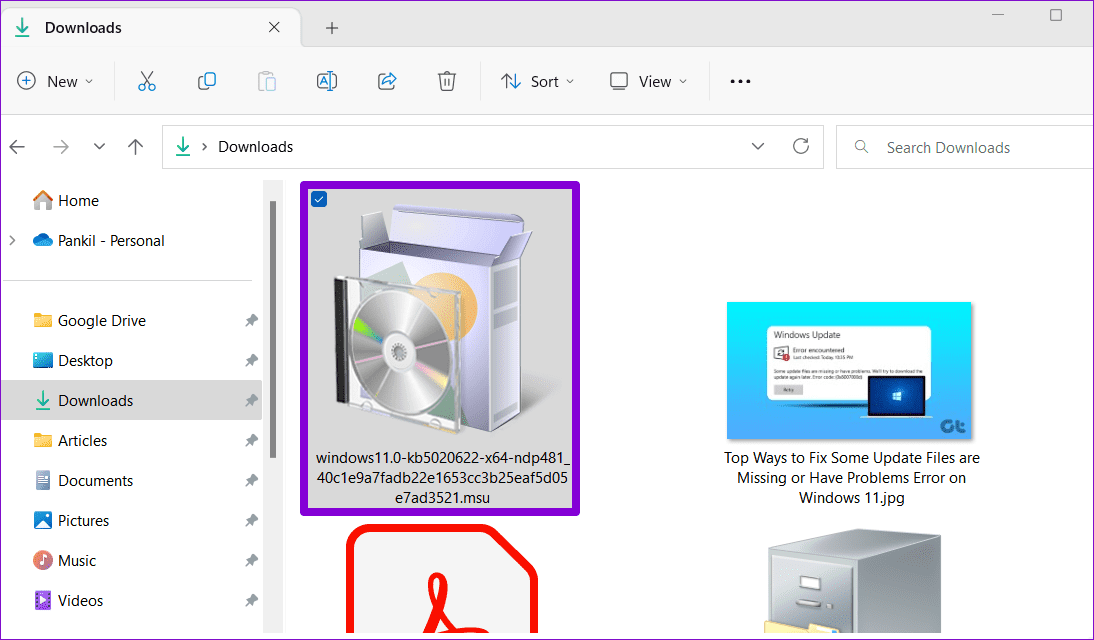Paste from the clipboard
Screen dimensions: 1094x640
pos(266,81)
